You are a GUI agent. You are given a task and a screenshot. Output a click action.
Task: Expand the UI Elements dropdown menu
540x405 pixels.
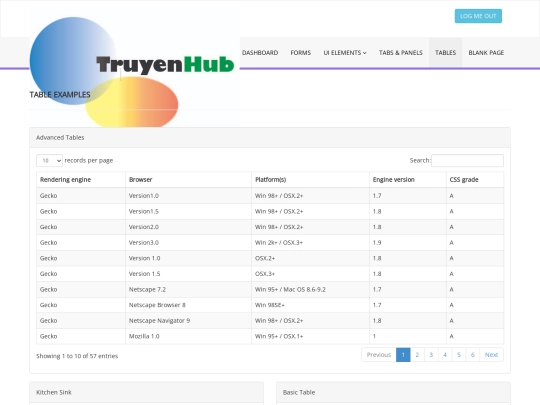point(345,53)
